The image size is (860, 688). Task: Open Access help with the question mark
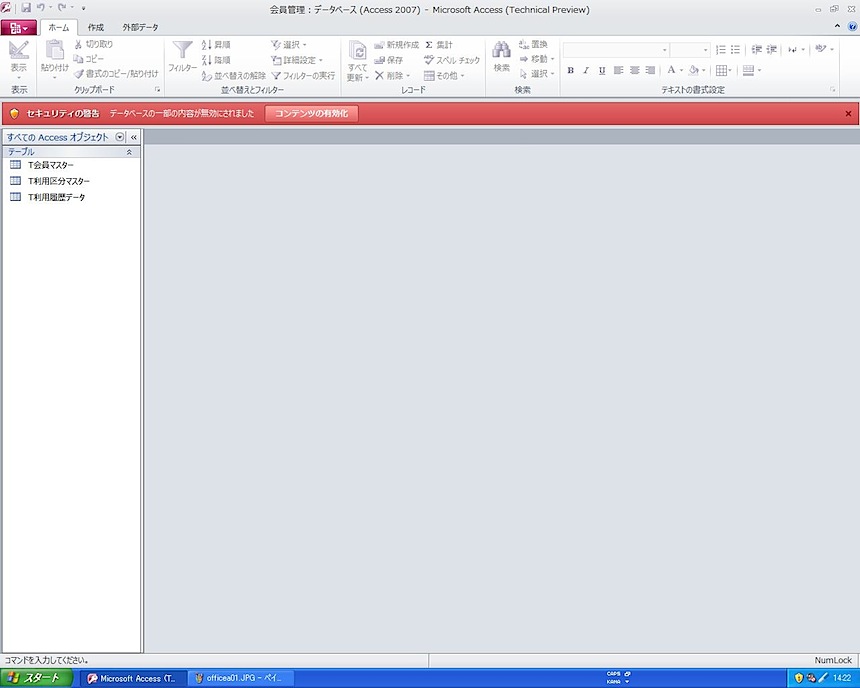(x=852, y=26)
